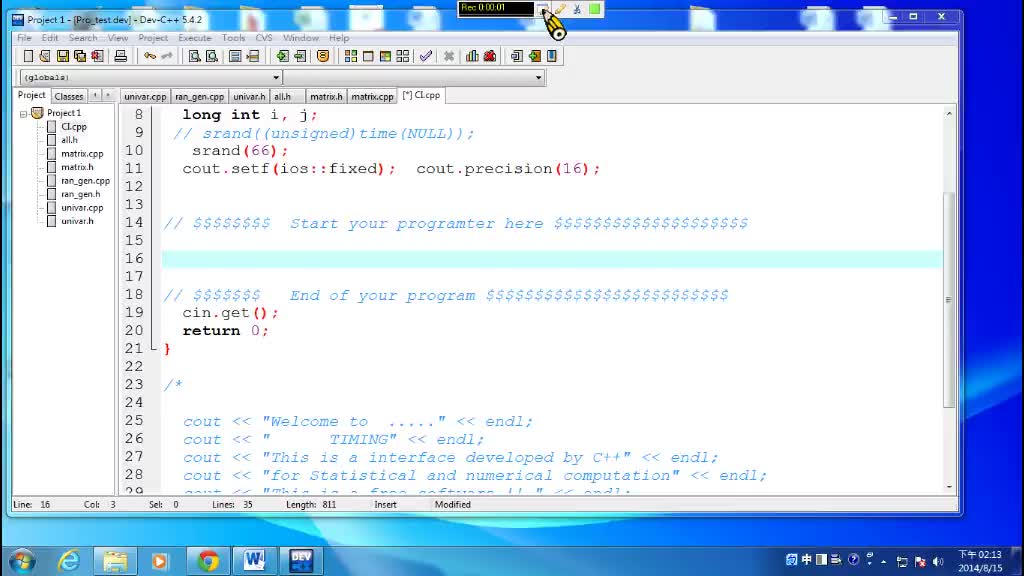Click the editor vertical scrollbar thumb
This screenshot has height=576, width=1024.
pos(949,299)
